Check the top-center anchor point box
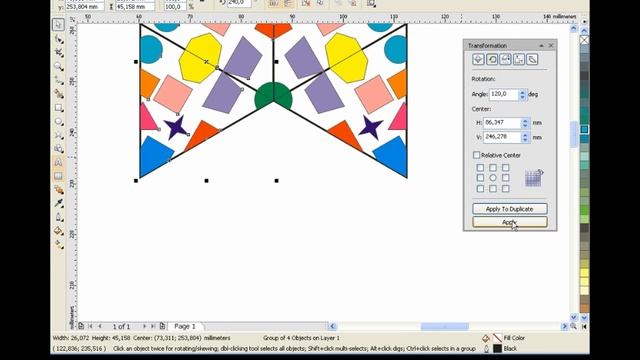This screenshot has width=640, height=360. [493, 168]
